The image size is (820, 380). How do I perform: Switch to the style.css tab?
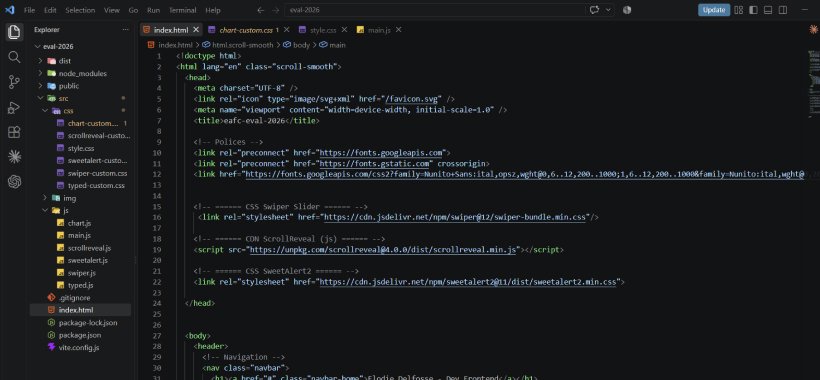323,30
